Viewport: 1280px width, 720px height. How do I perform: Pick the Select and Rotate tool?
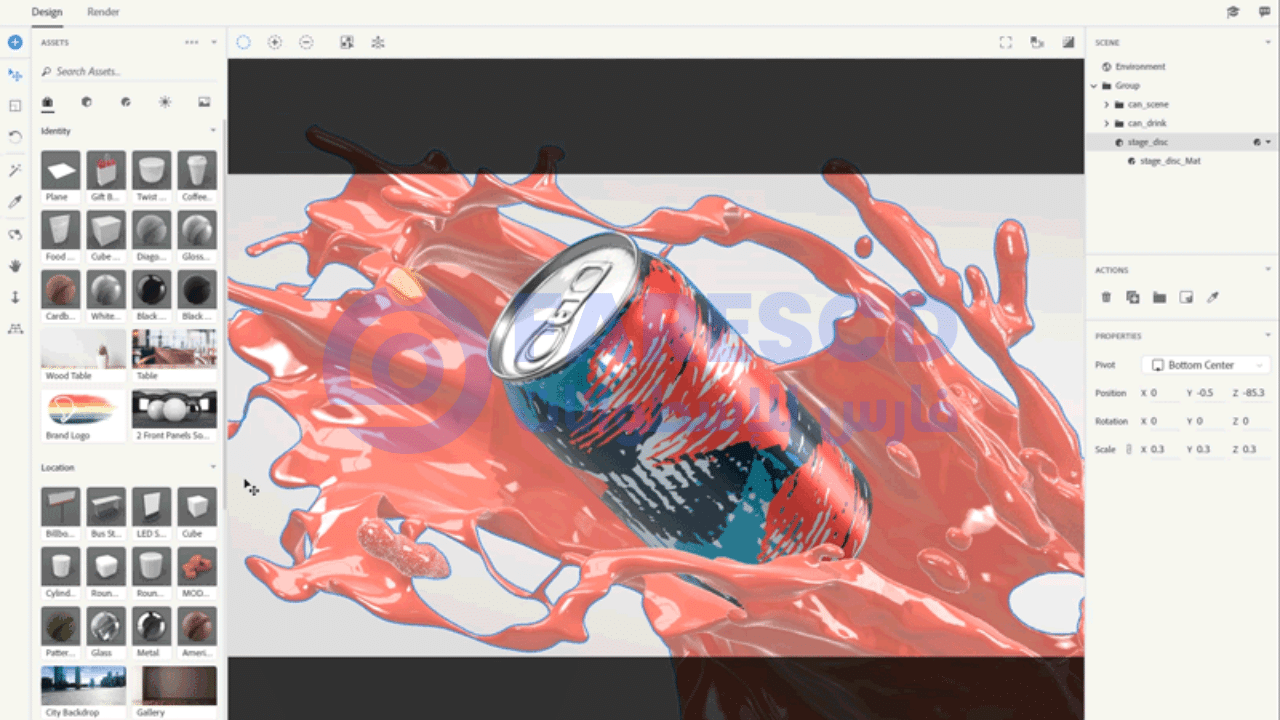point(15,137)
